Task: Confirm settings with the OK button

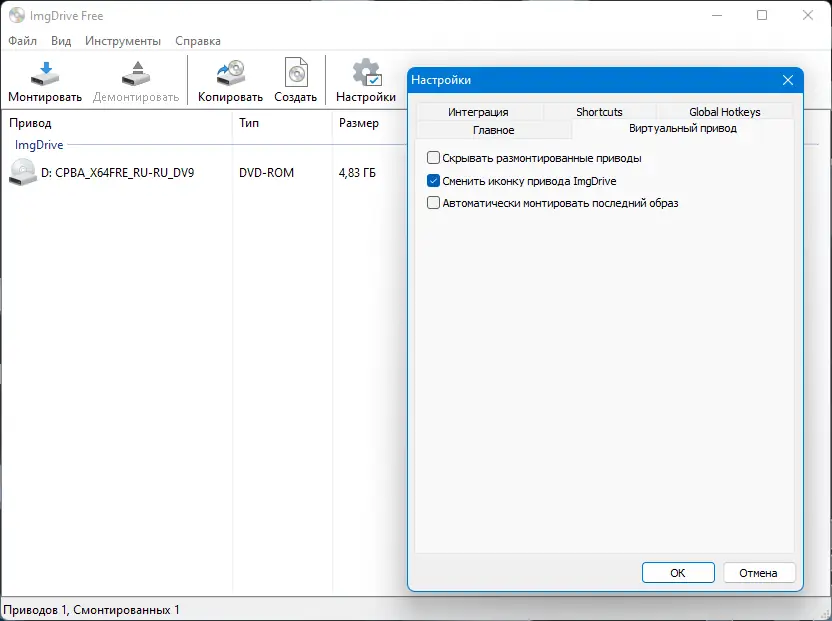Action: pos(678,573)
